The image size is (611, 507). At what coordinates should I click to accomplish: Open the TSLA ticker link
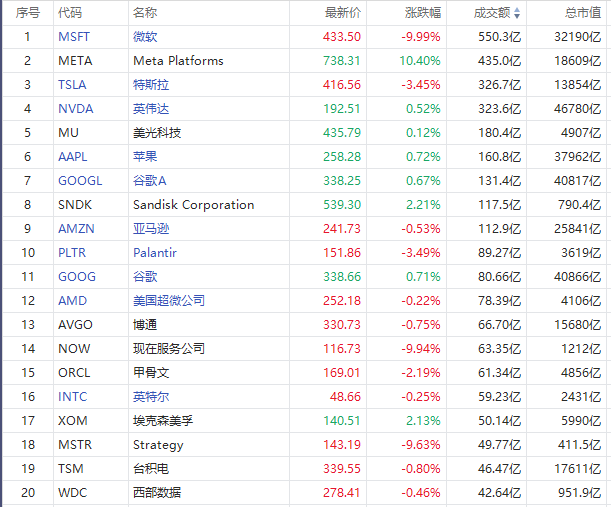pyautogui.click(x=72, y=85)
